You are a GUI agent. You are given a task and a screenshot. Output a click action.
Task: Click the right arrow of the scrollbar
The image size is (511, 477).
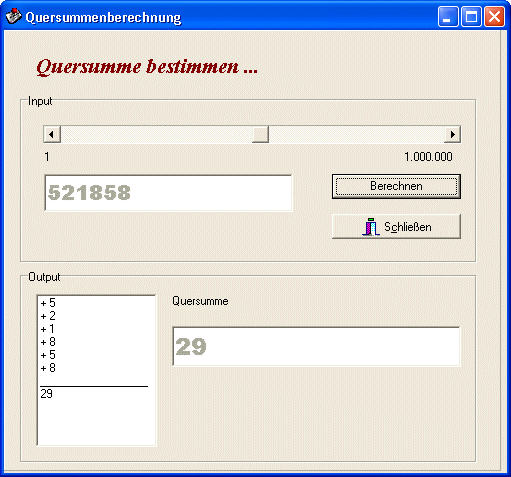point(452,134)
